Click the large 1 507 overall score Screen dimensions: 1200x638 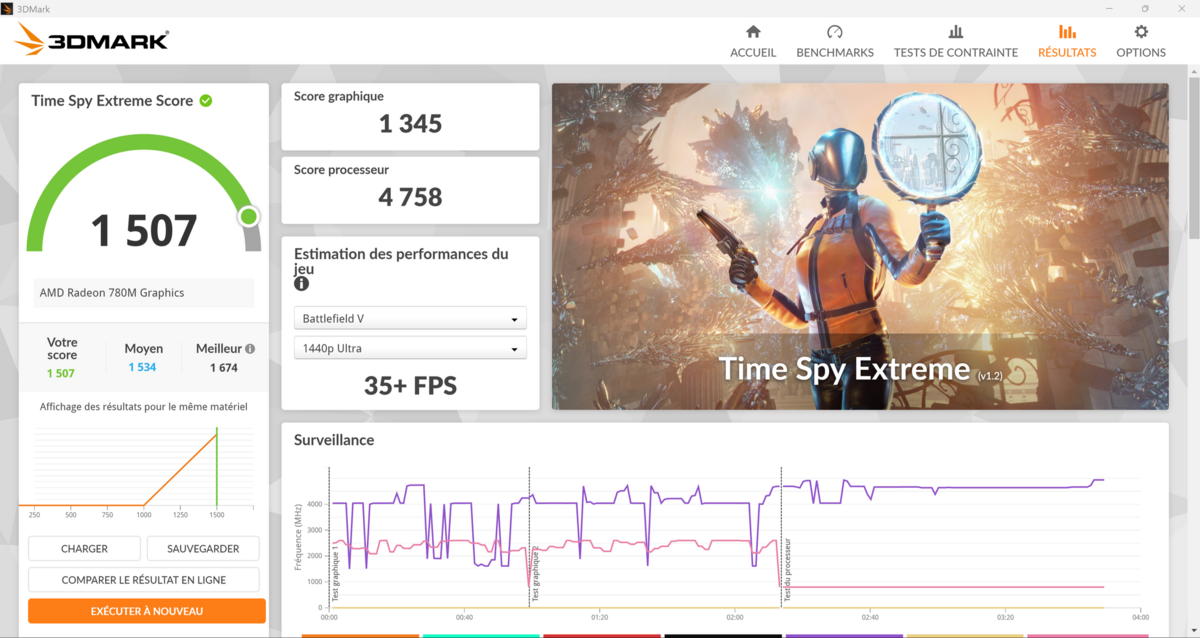point(144,230)
